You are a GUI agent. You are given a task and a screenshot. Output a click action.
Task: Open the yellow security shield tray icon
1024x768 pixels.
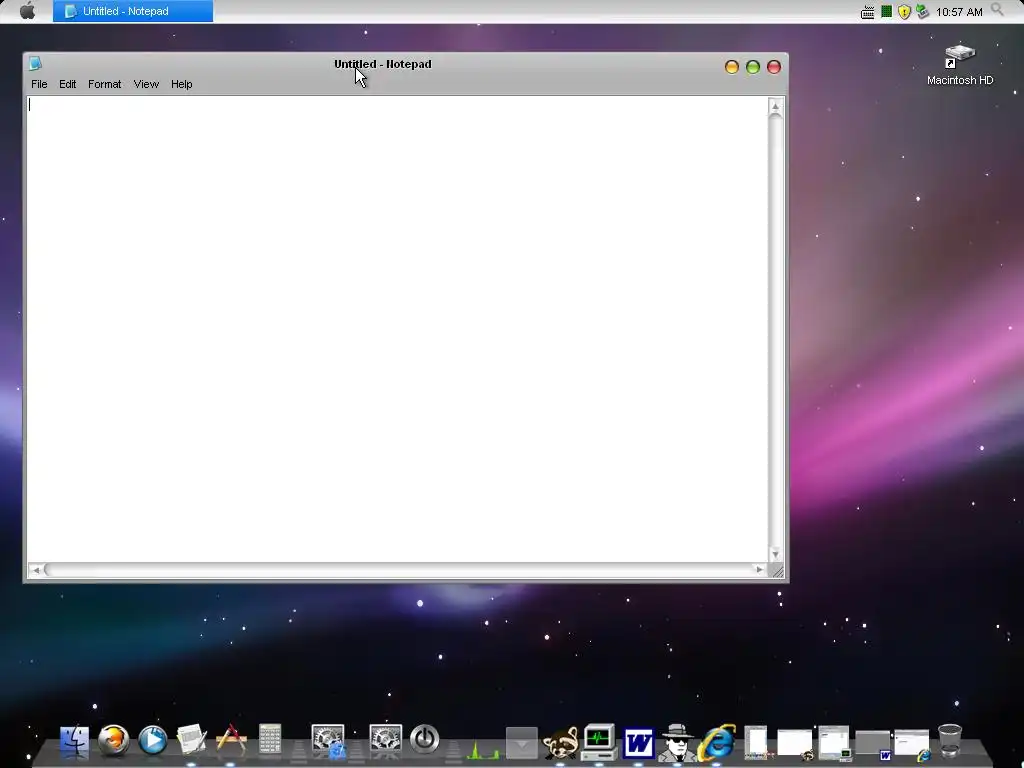(x=904, y=12)
